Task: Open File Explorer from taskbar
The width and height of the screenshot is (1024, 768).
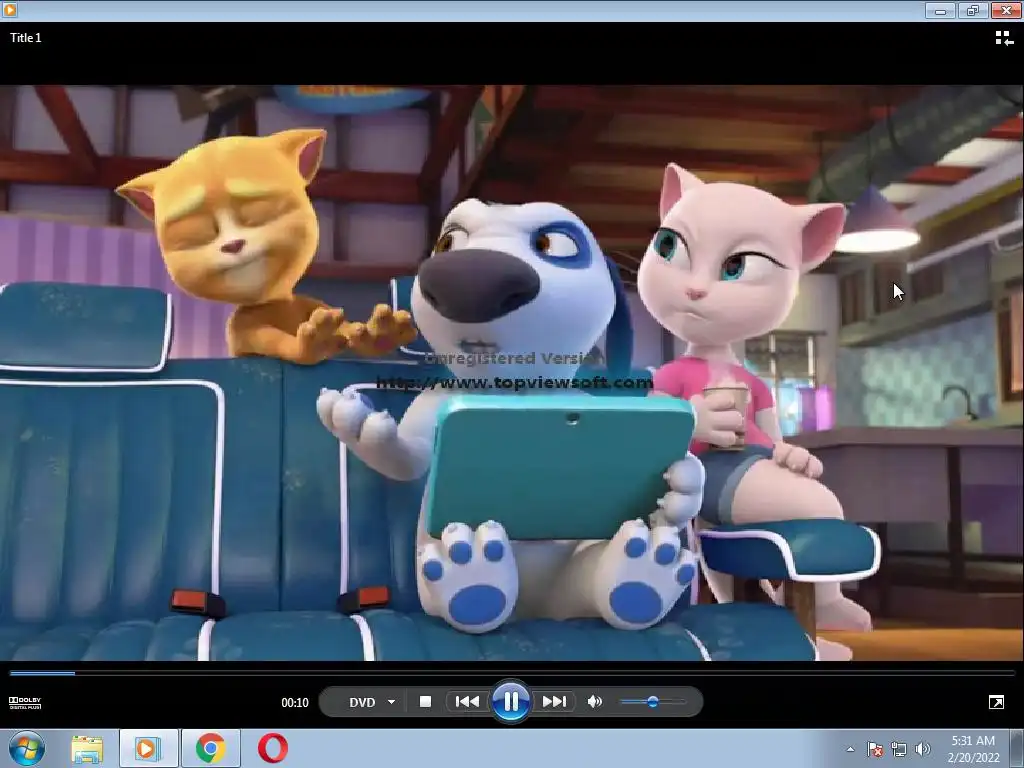Action: coord(87,749)
